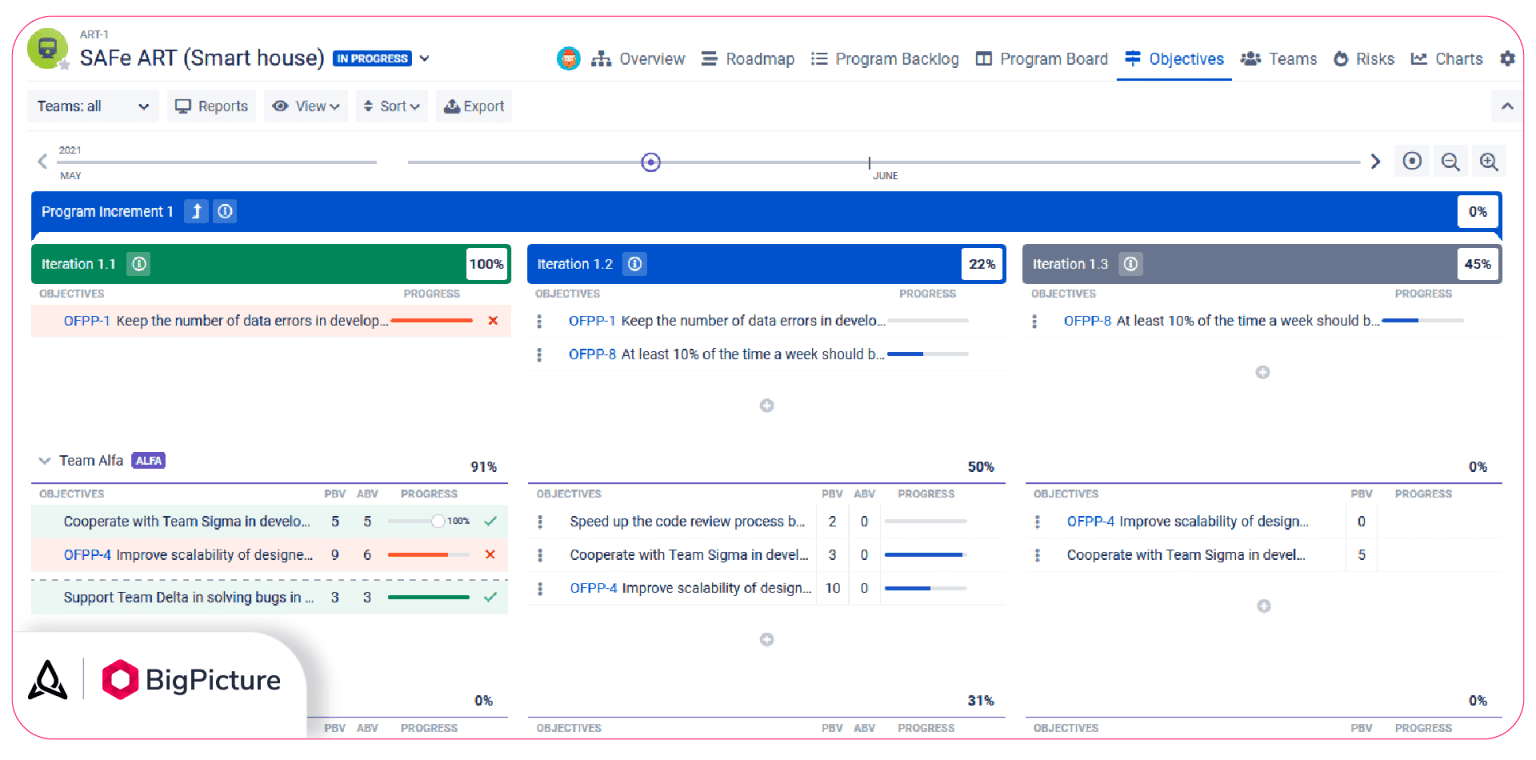Click ABV value 6 on Team Alfa OFPP-4 row

coord(367,554)
